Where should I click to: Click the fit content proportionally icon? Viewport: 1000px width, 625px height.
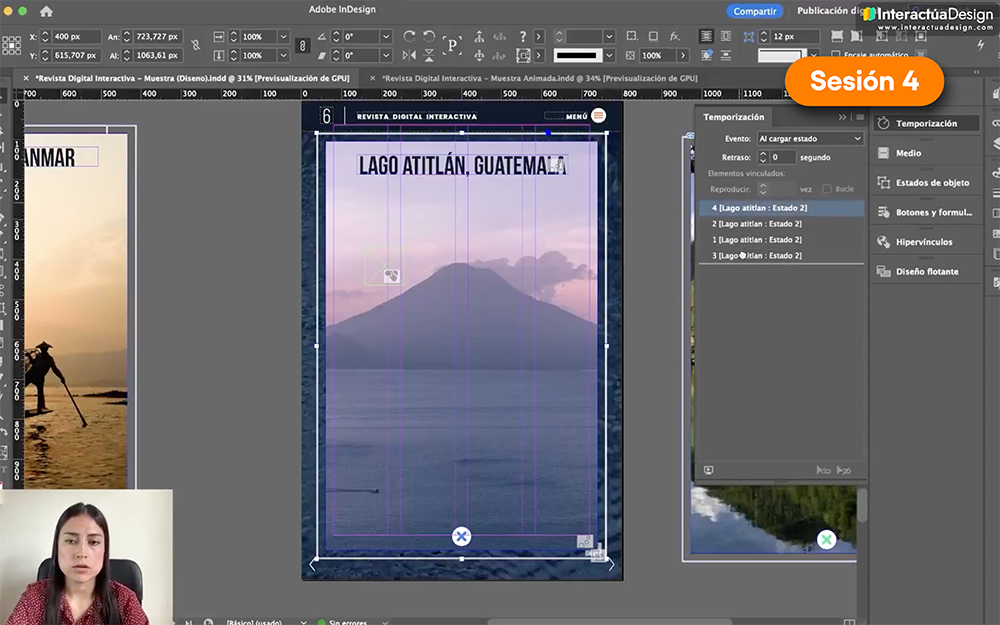tap(857, 36)
